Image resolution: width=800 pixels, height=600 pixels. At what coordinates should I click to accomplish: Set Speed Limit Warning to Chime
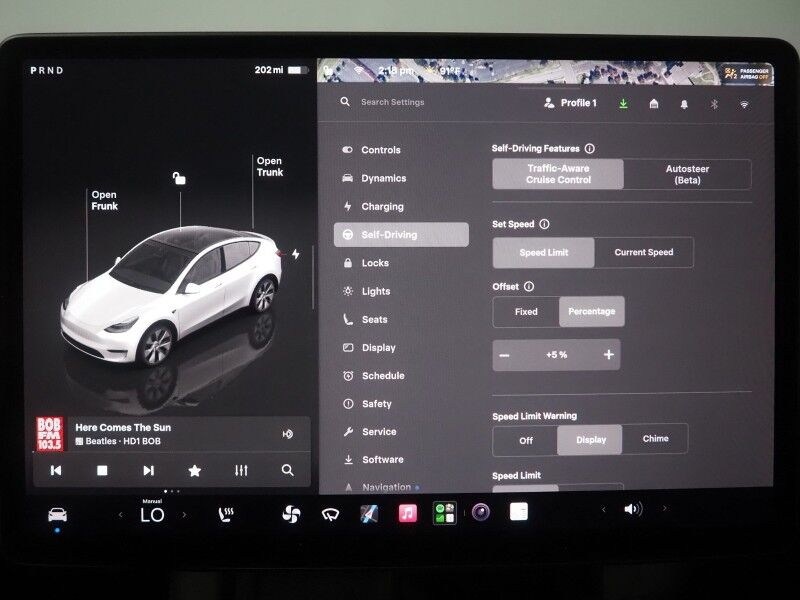(656, 439)
